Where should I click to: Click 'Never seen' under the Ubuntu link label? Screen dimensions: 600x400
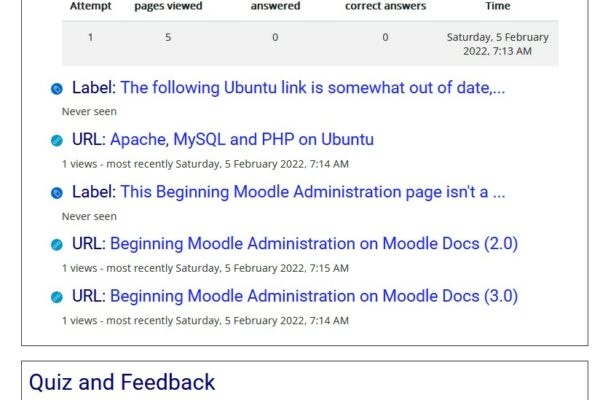pos(89,112)
